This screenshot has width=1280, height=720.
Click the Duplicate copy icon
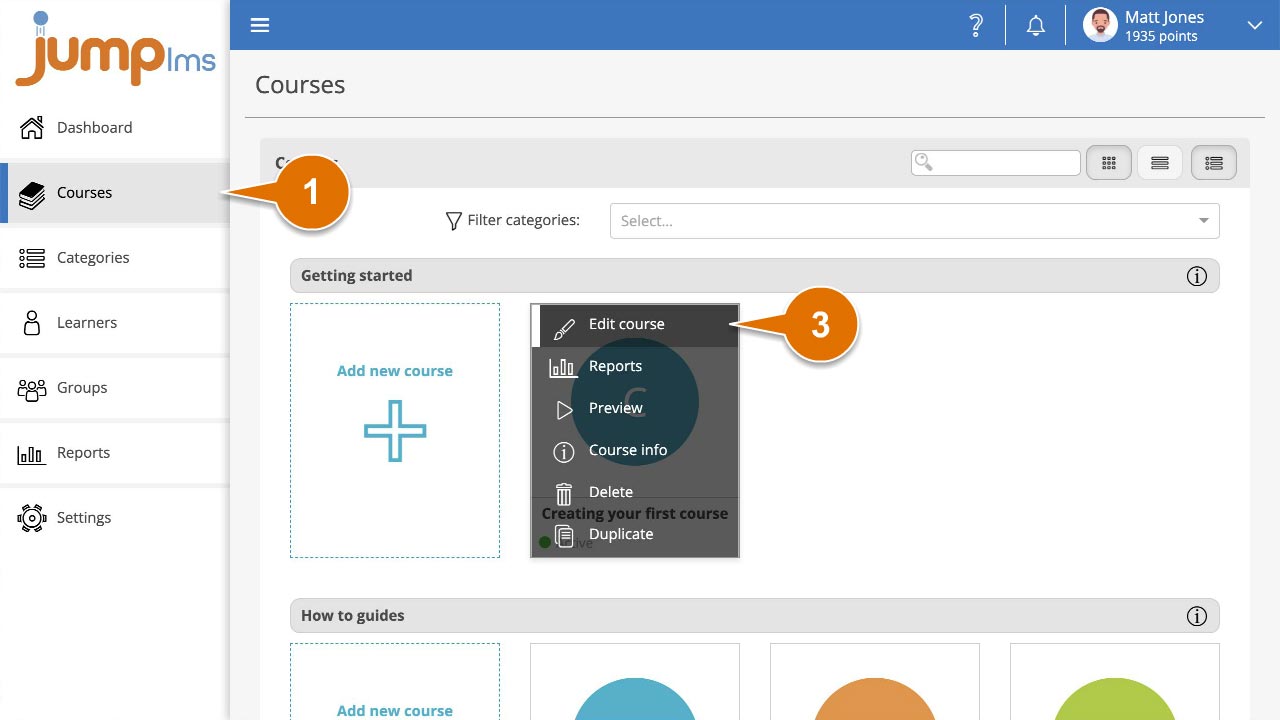click(564, 536)
